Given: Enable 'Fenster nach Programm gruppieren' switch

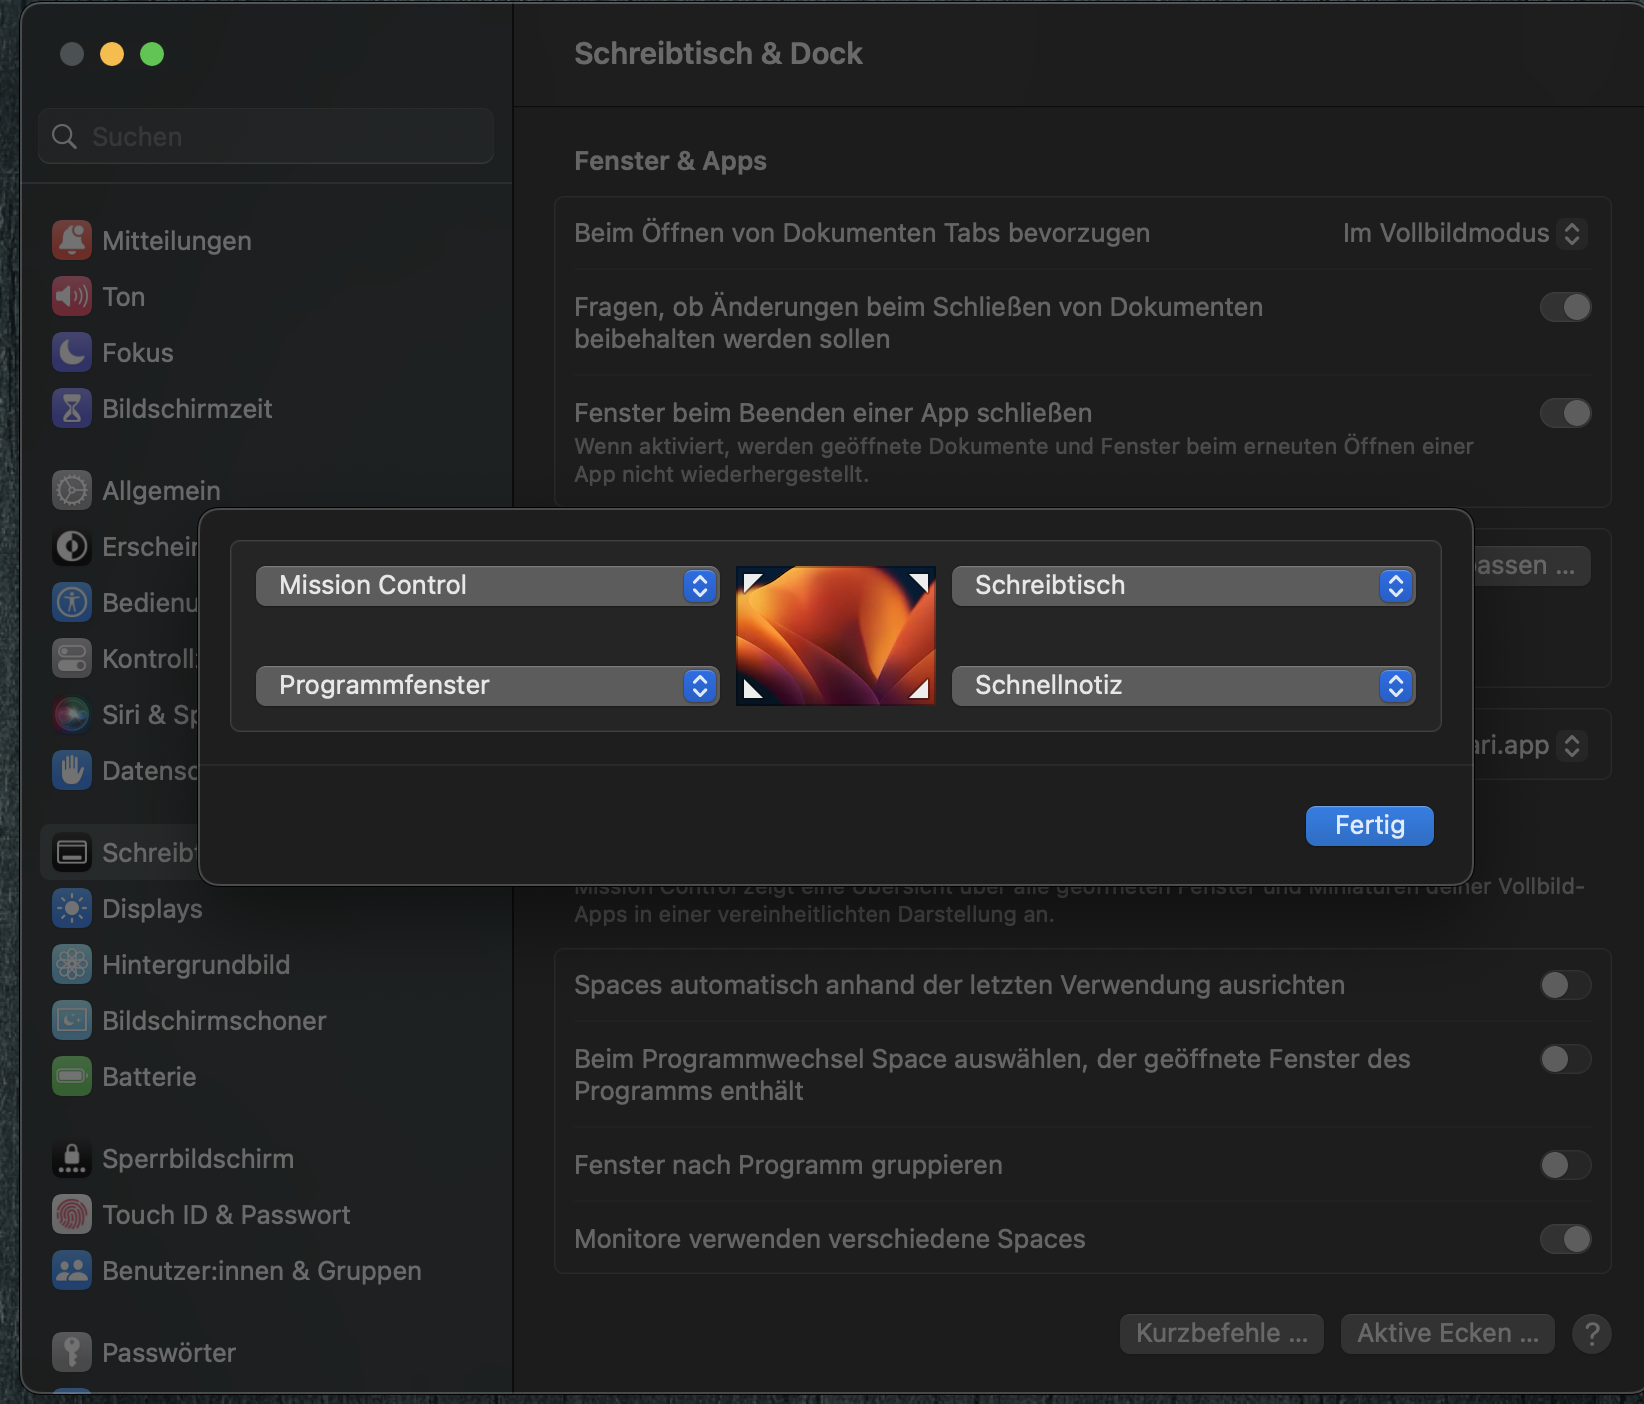Looking at the screenshot, I should [1565, 1165].
